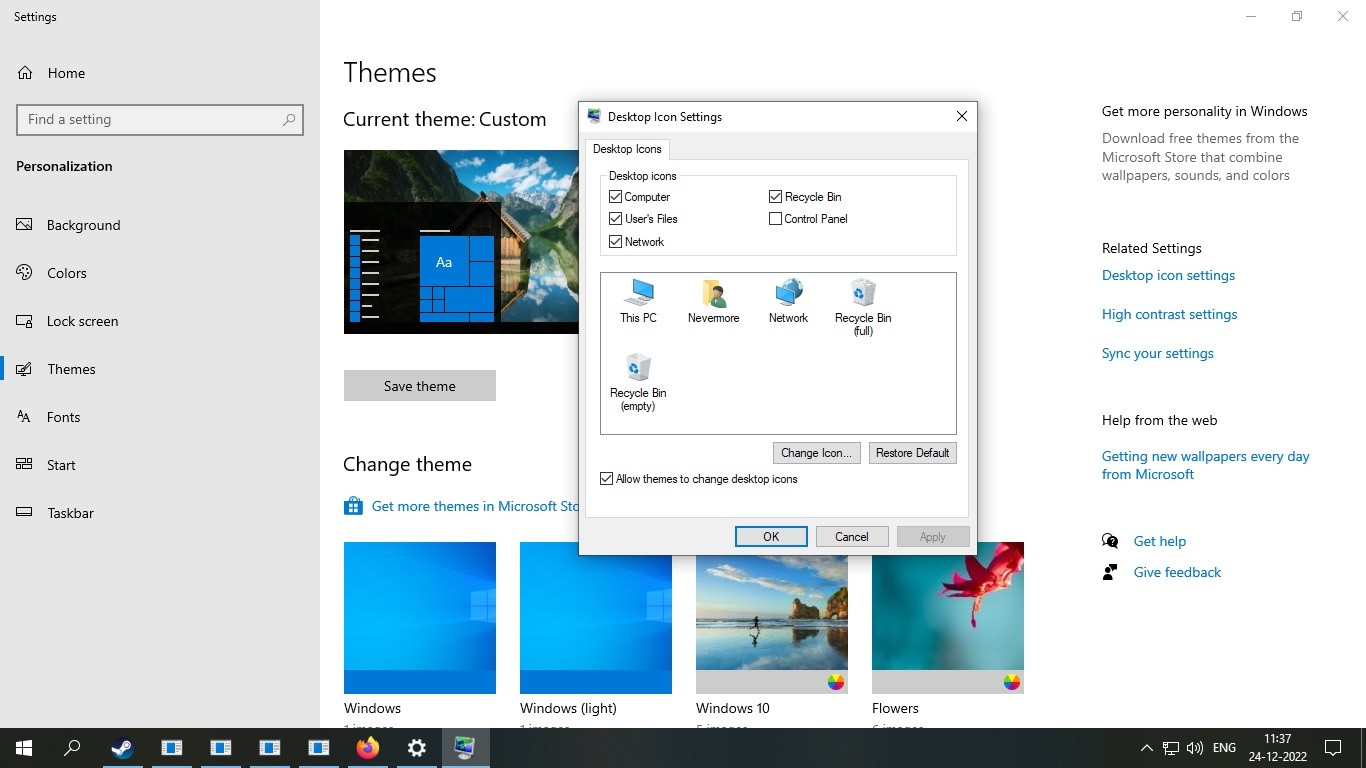Uncheck the Network checkbox
Screen dimensions: 1366x768
[x=616, y=242]
